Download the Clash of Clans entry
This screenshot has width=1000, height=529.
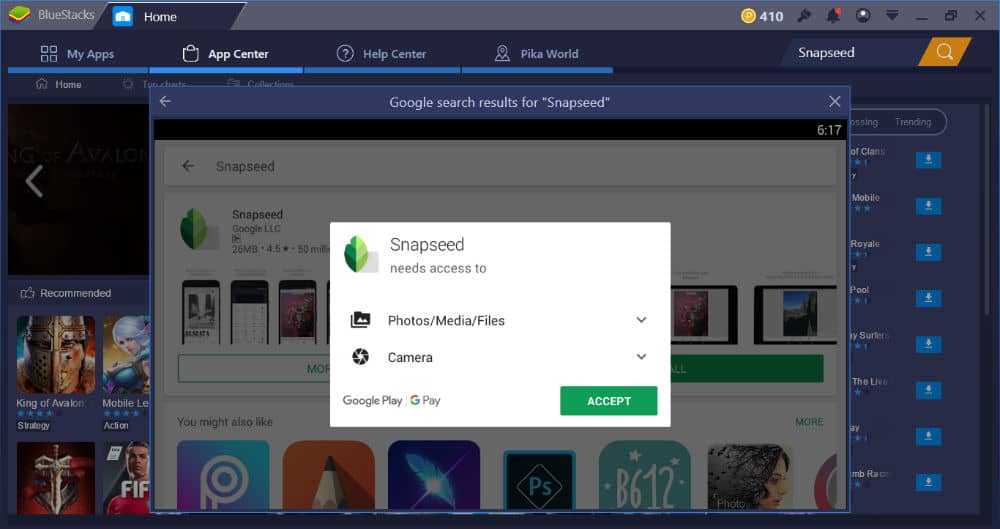point(929,160)
